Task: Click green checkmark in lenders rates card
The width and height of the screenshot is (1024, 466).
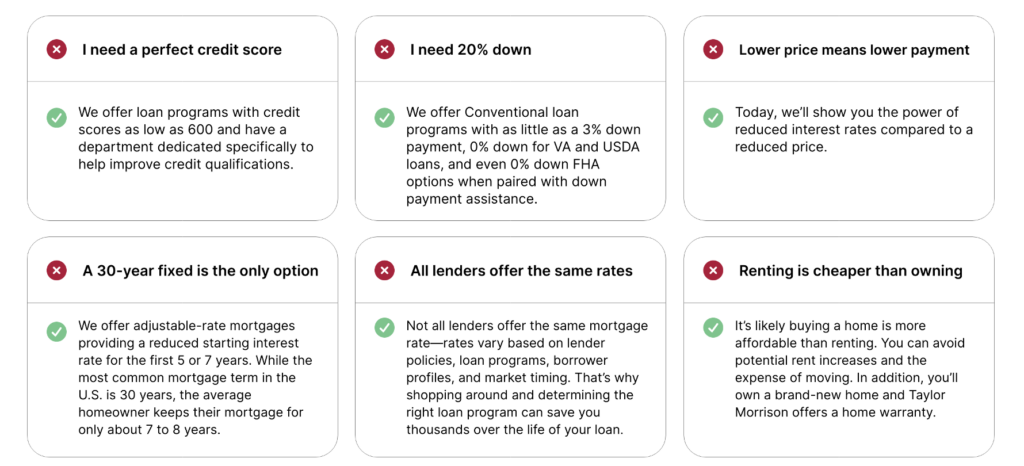Action: [385, 327]
